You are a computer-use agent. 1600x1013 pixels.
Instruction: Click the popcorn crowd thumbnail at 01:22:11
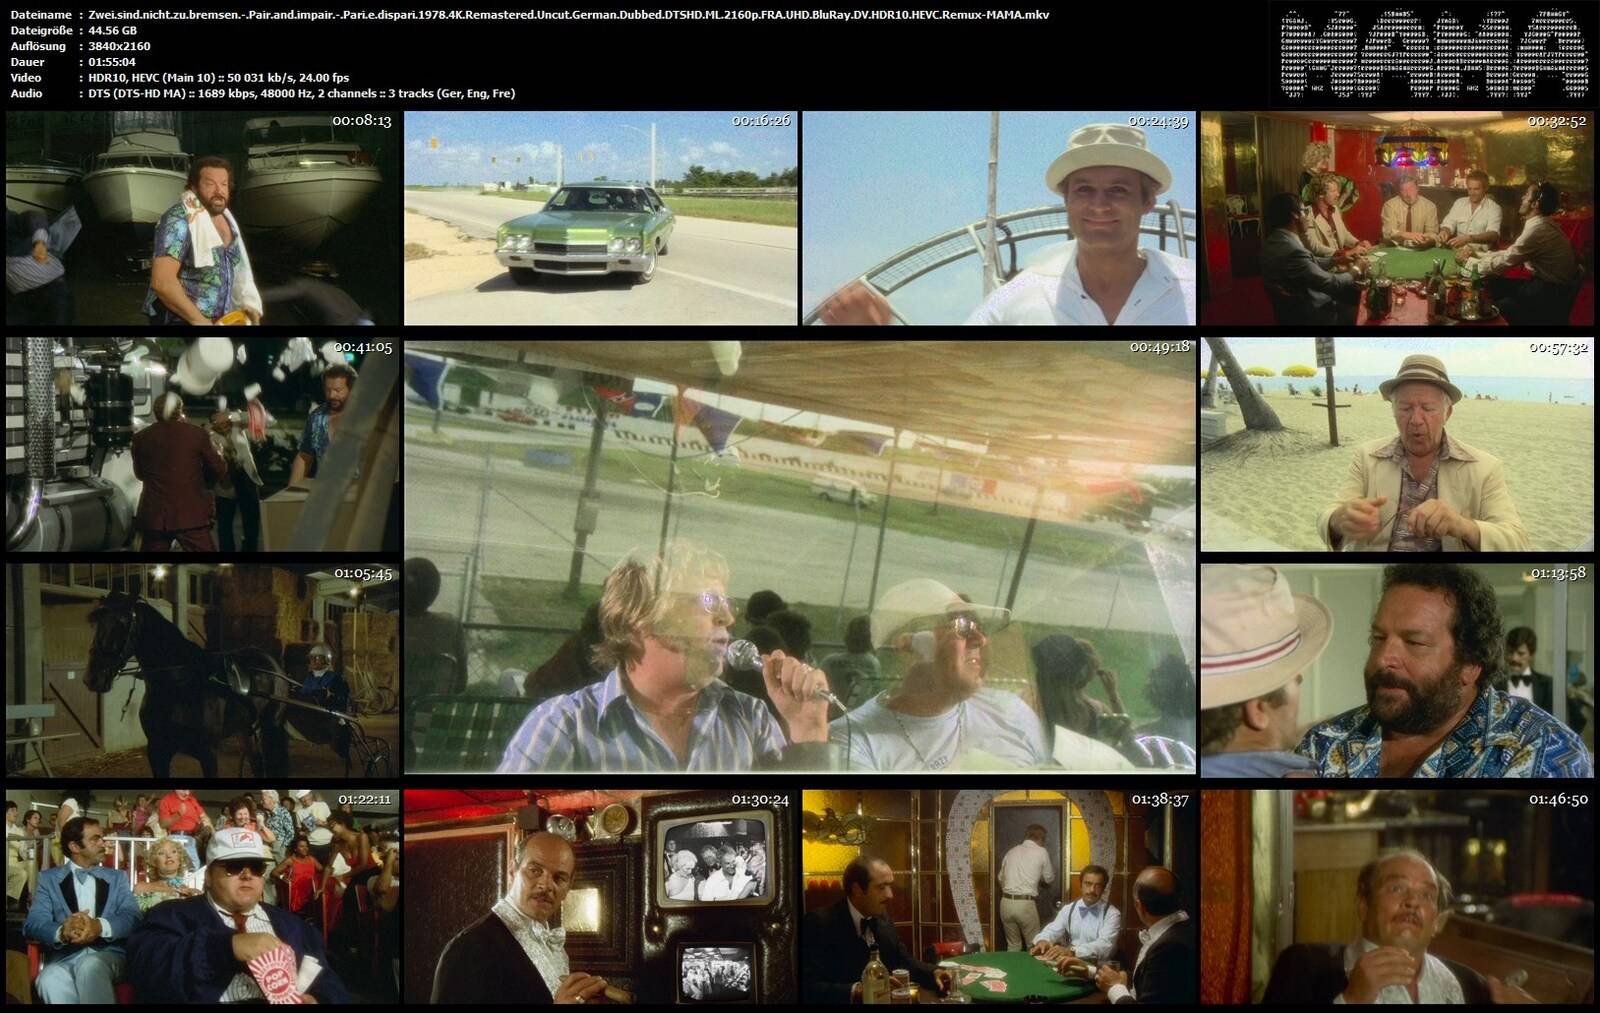202,897
